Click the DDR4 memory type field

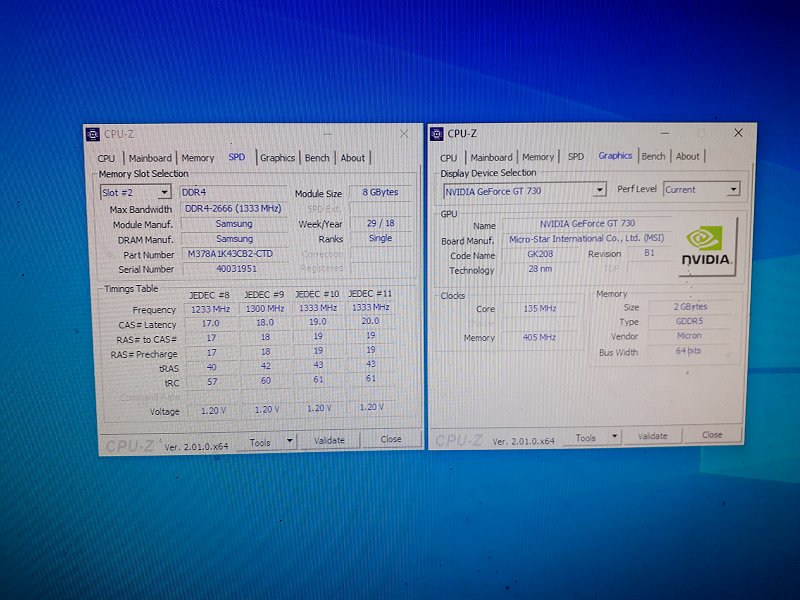tap(233, 192)
